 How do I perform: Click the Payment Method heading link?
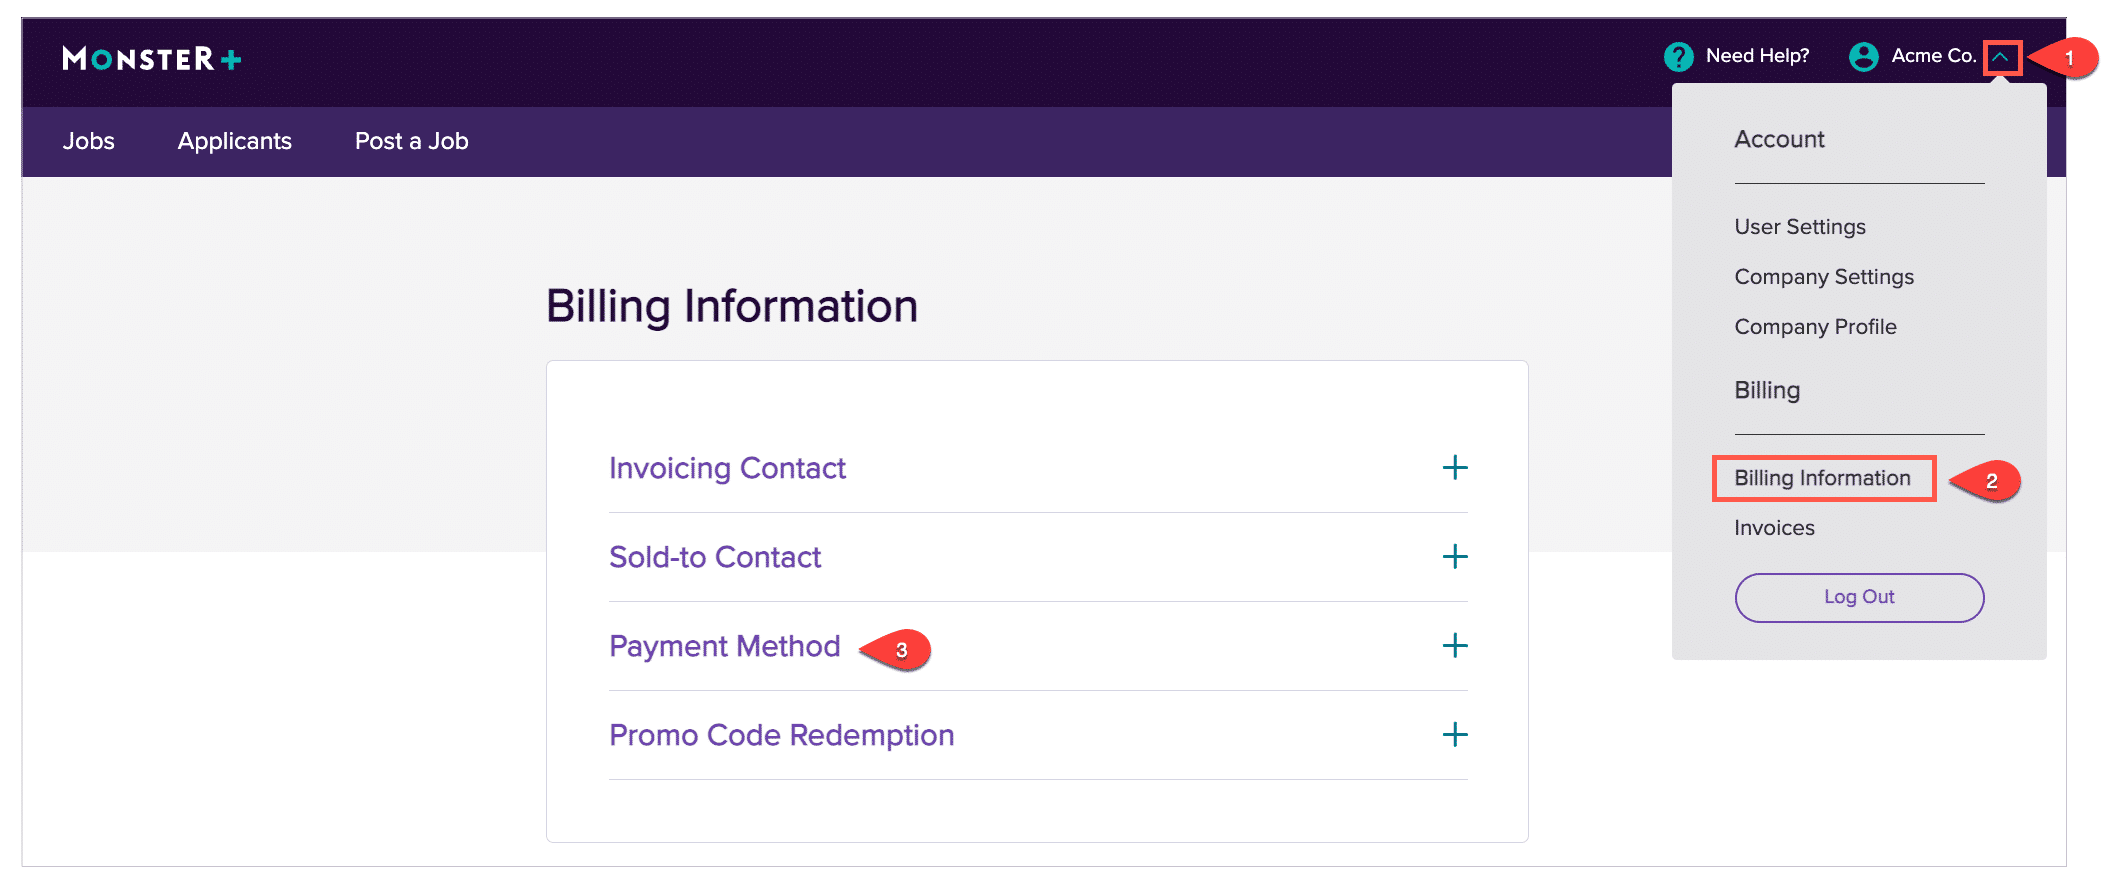[725, 646]
